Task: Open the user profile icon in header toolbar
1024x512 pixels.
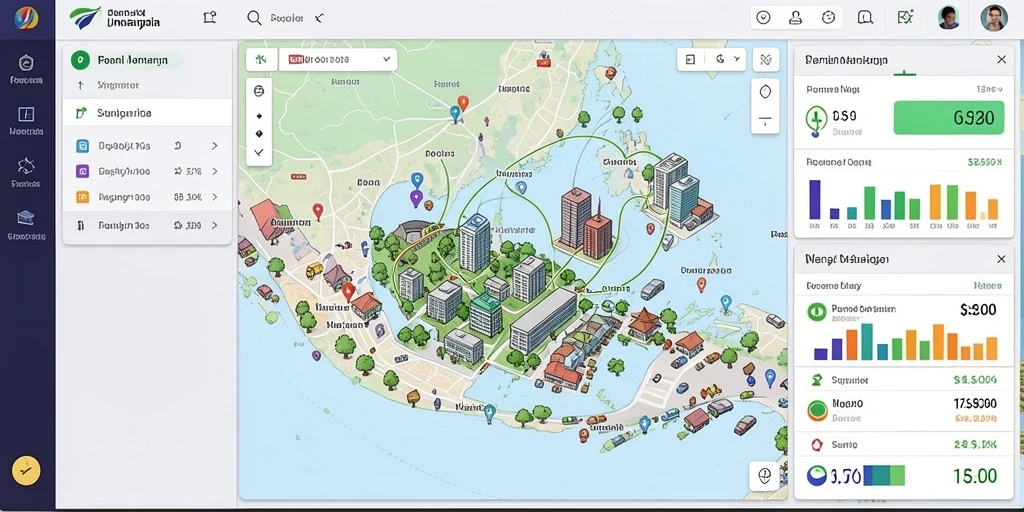Action: click(795, 18)
